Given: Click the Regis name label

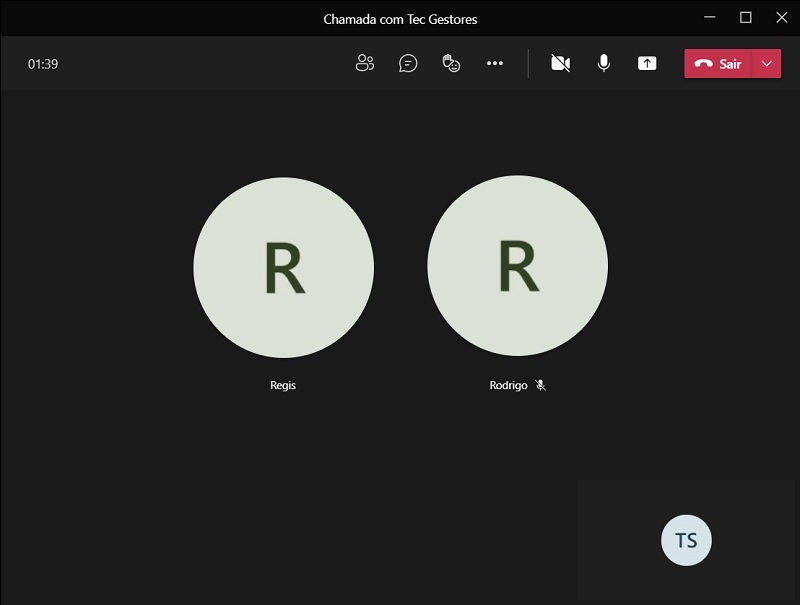Looking at the screenshot, I should pos(283,385).
